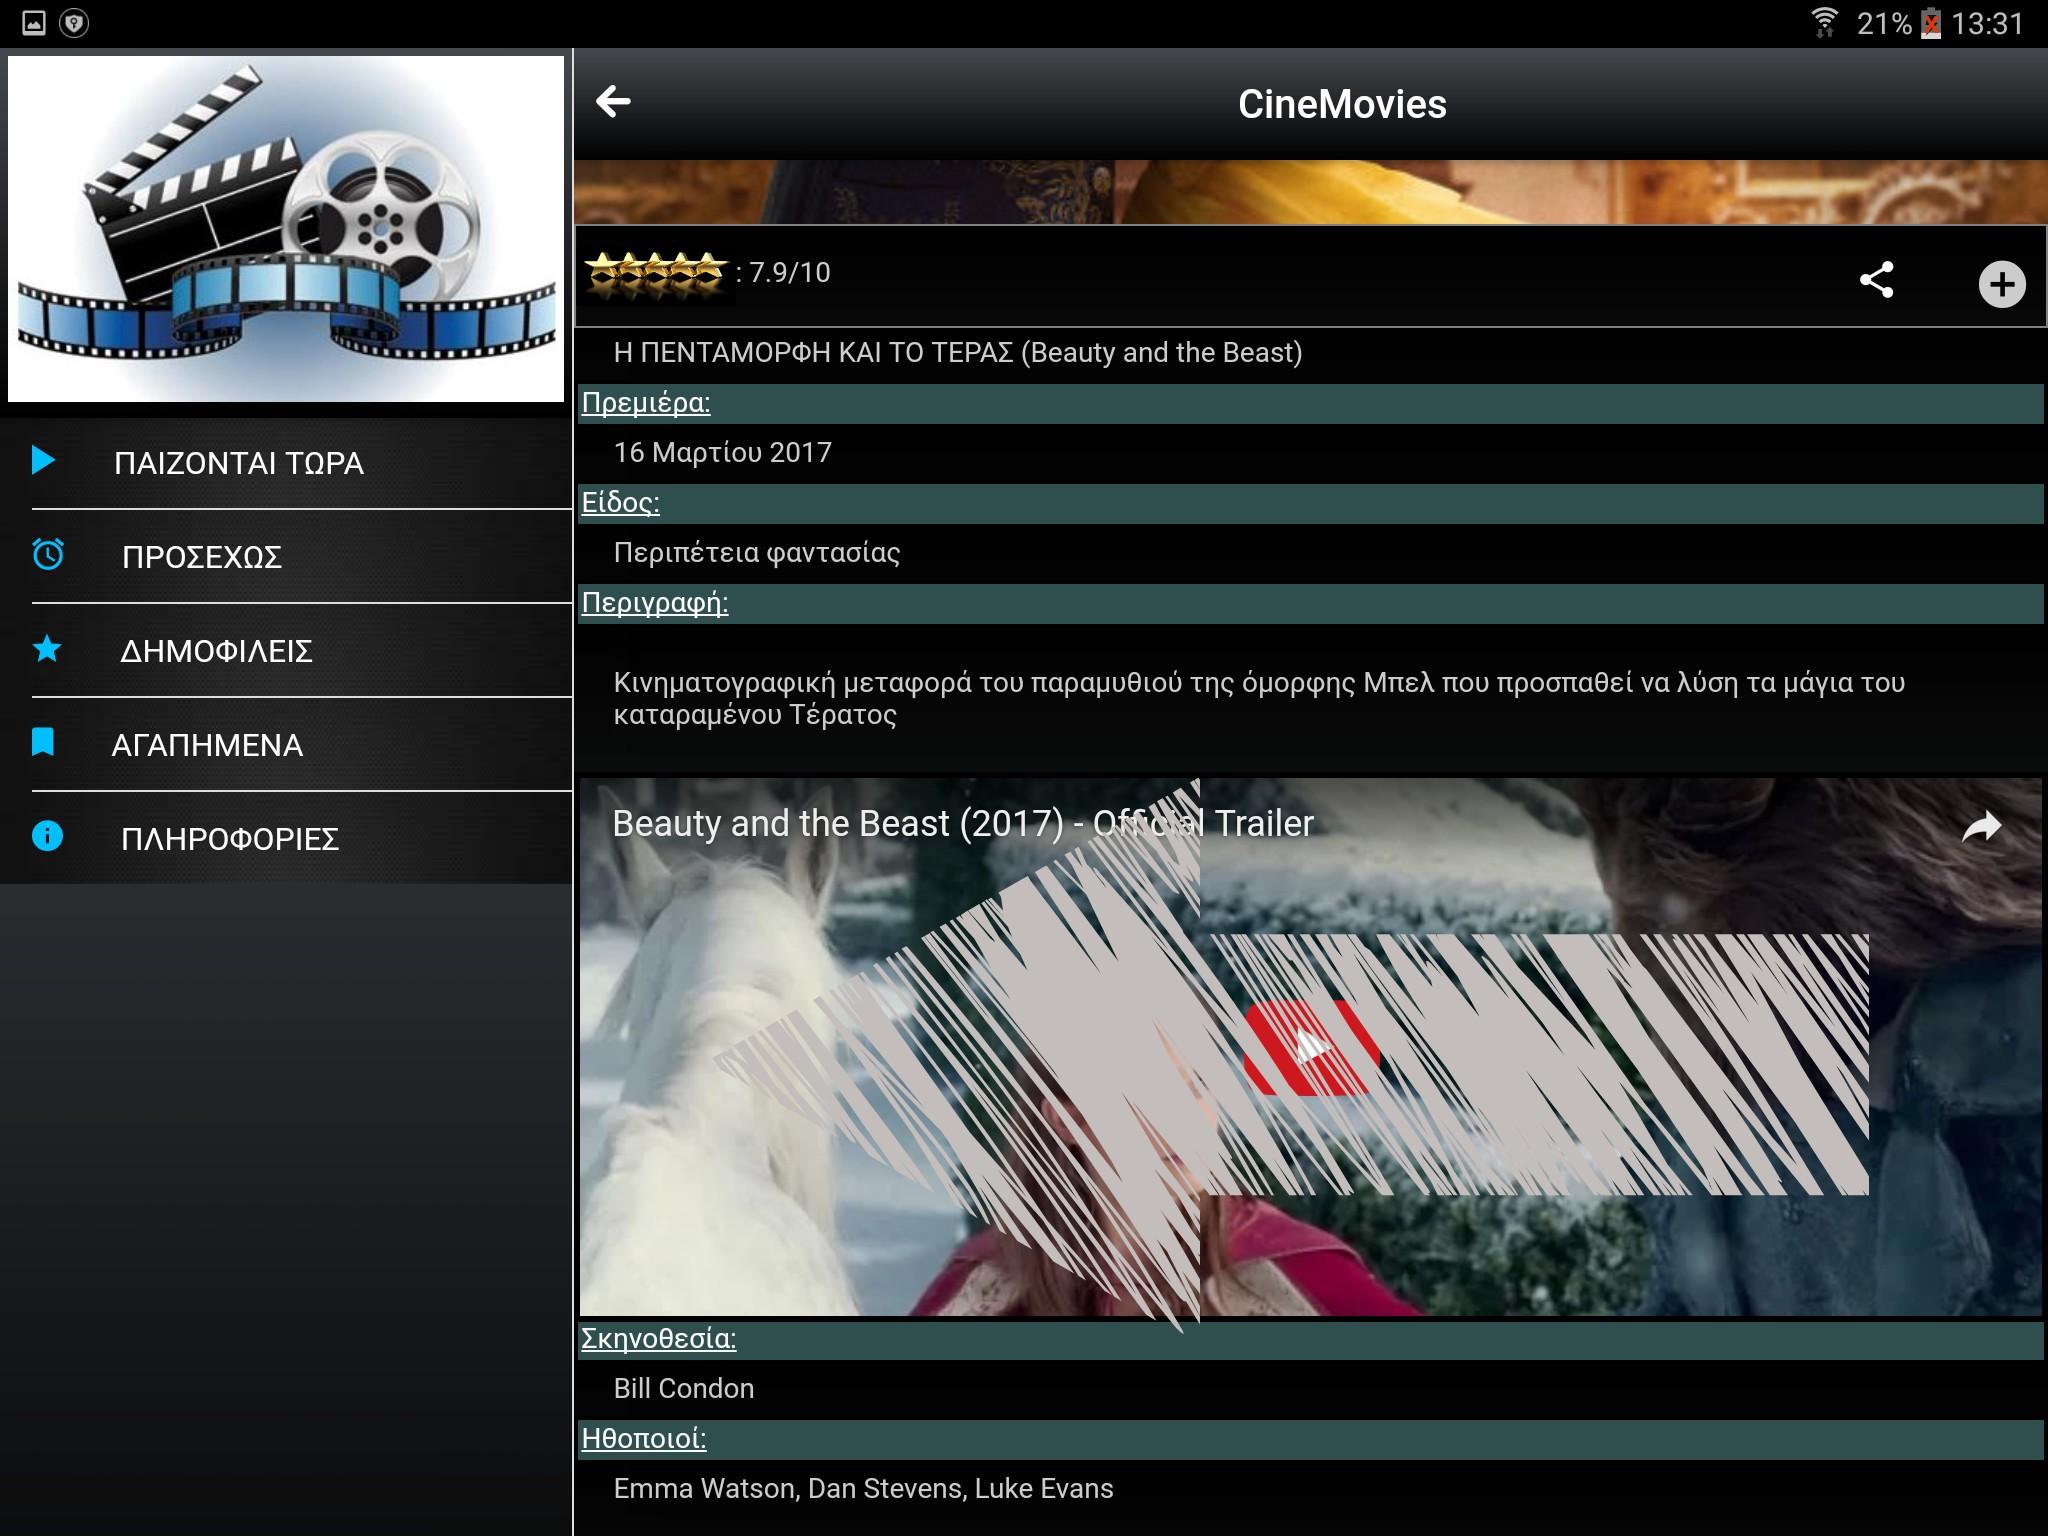Click the bookmark icon beside ΑΓΑΠΗΜΕΝΑ
This screenshot has width=2048, height=1536.
click(43, 742)
